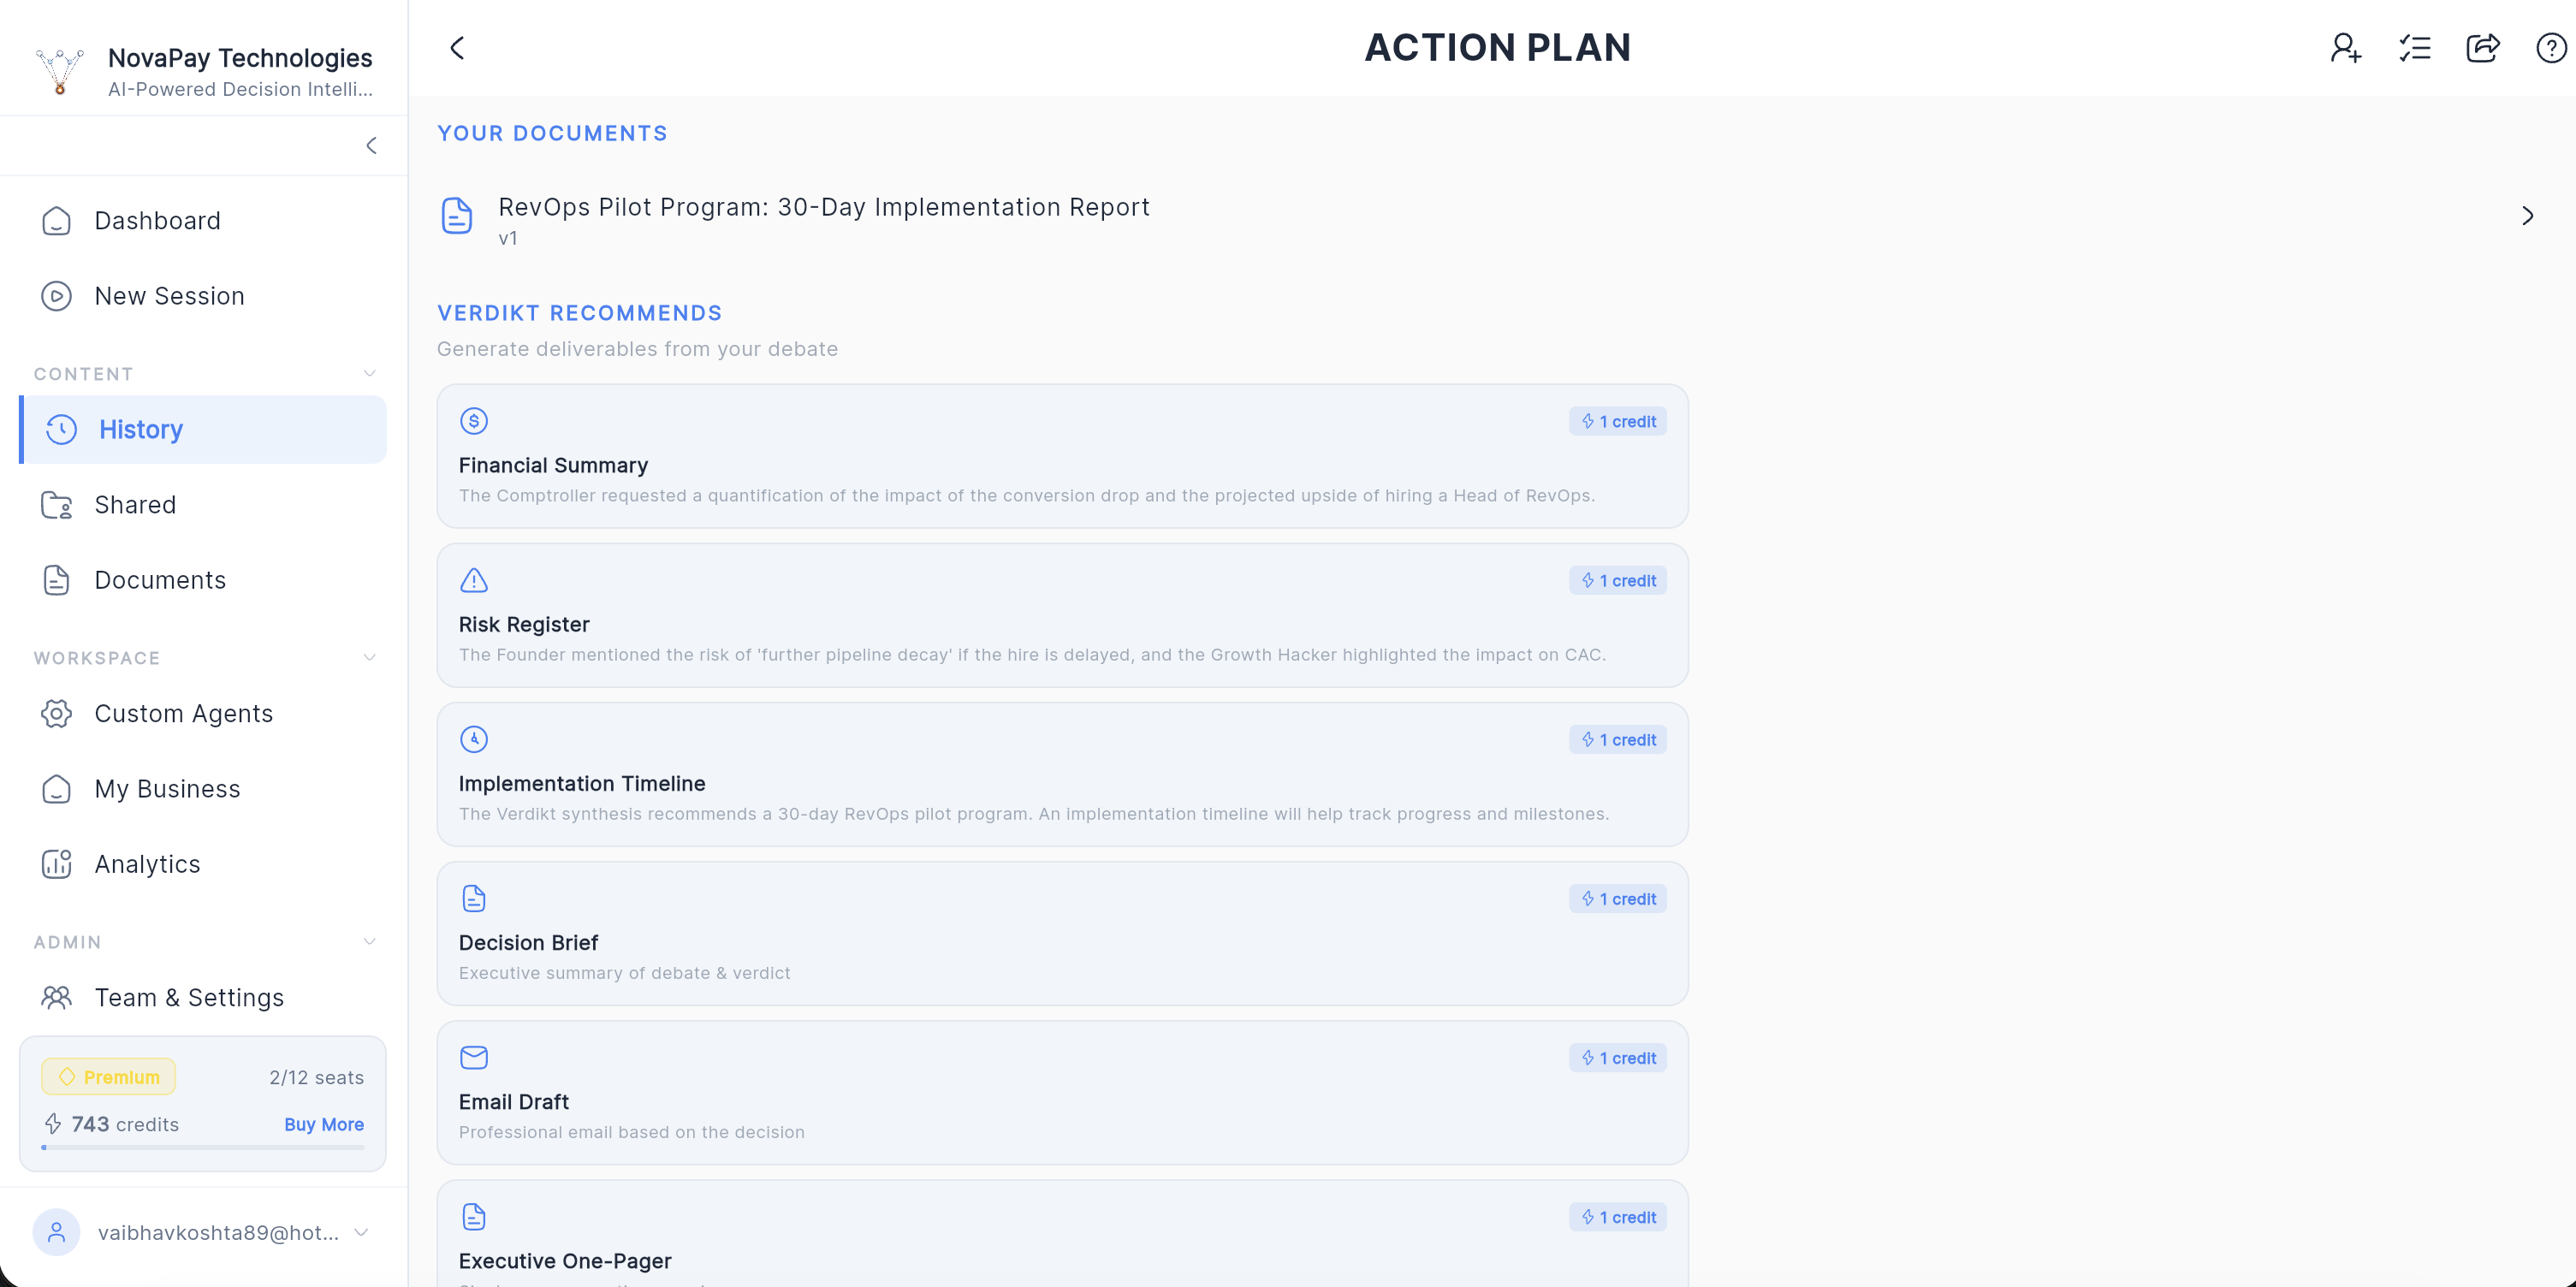This screenshot has width=2576, height=1287.
Task: Click the invite user icon in the header
Action: [x=2345, y=47]
